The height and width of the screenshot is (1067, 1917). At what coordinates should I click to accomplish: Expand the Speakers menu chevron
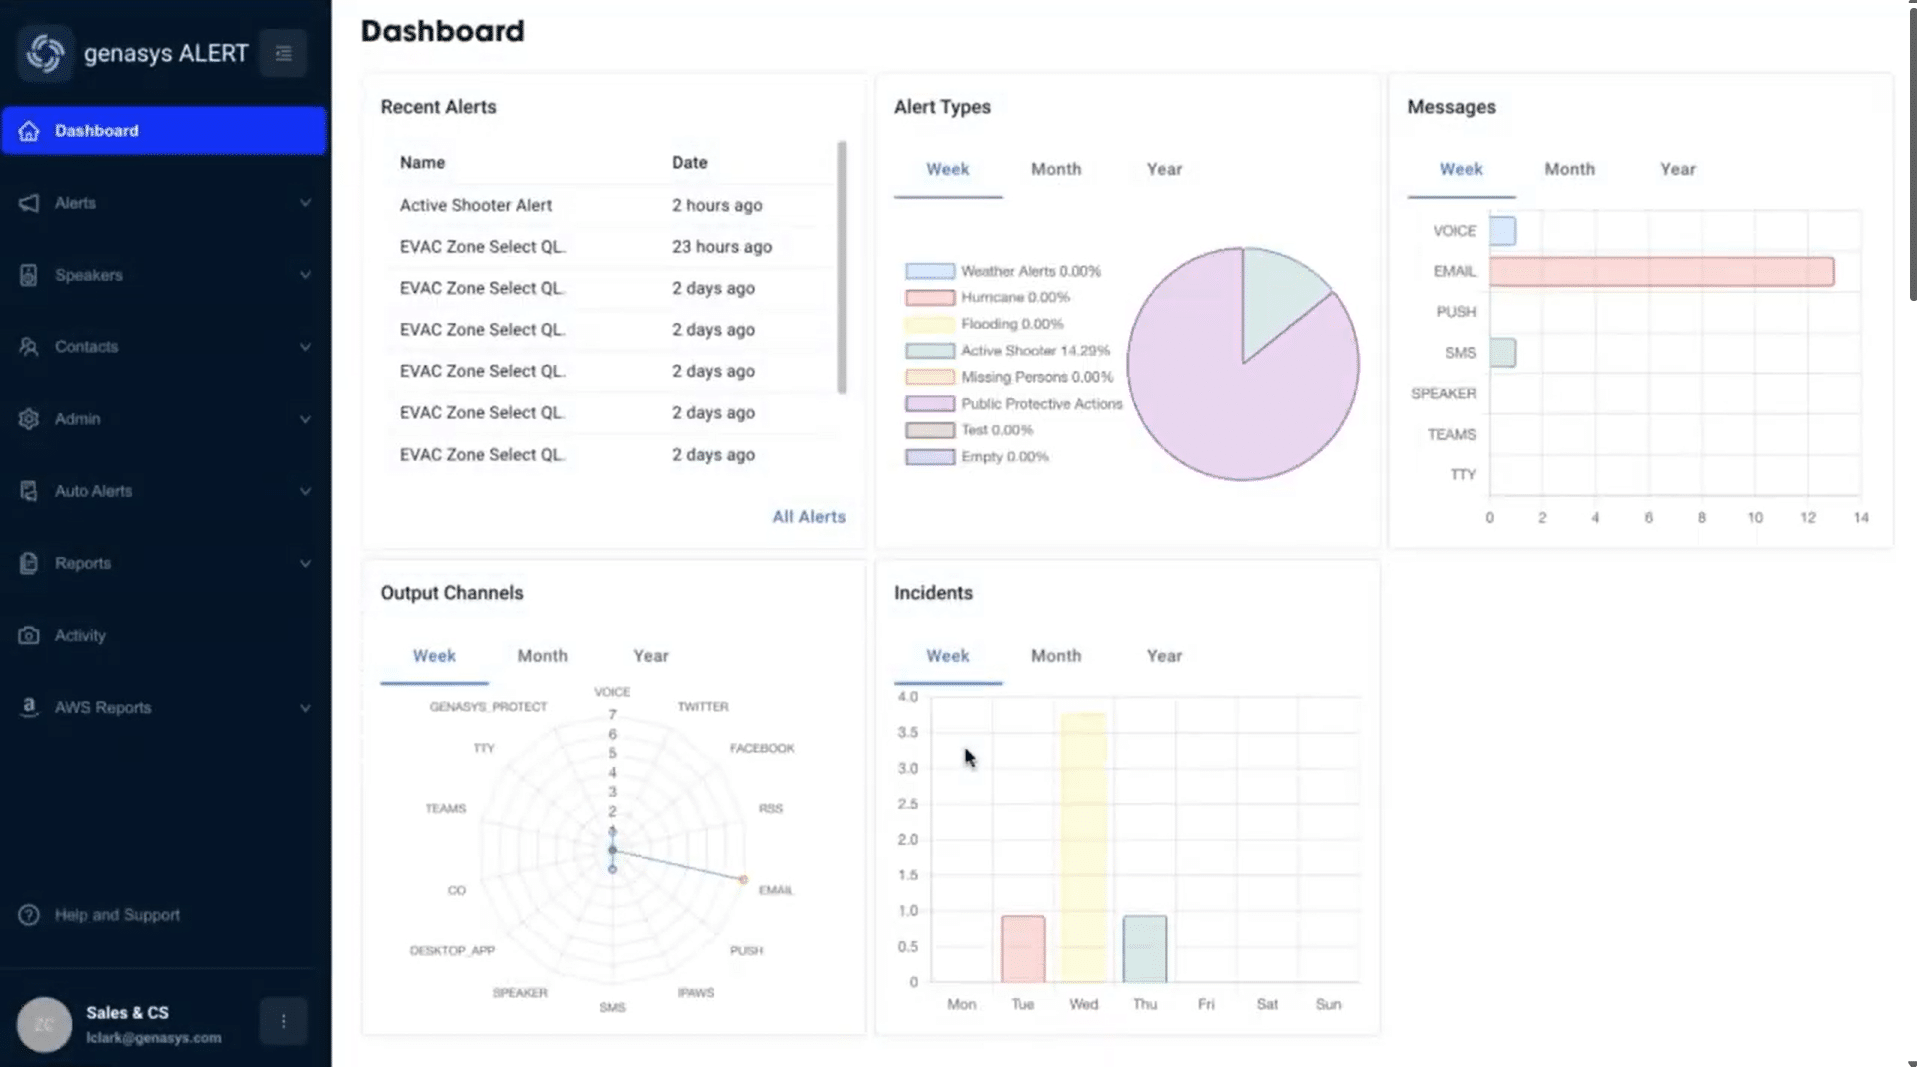[x=305, y=275]
